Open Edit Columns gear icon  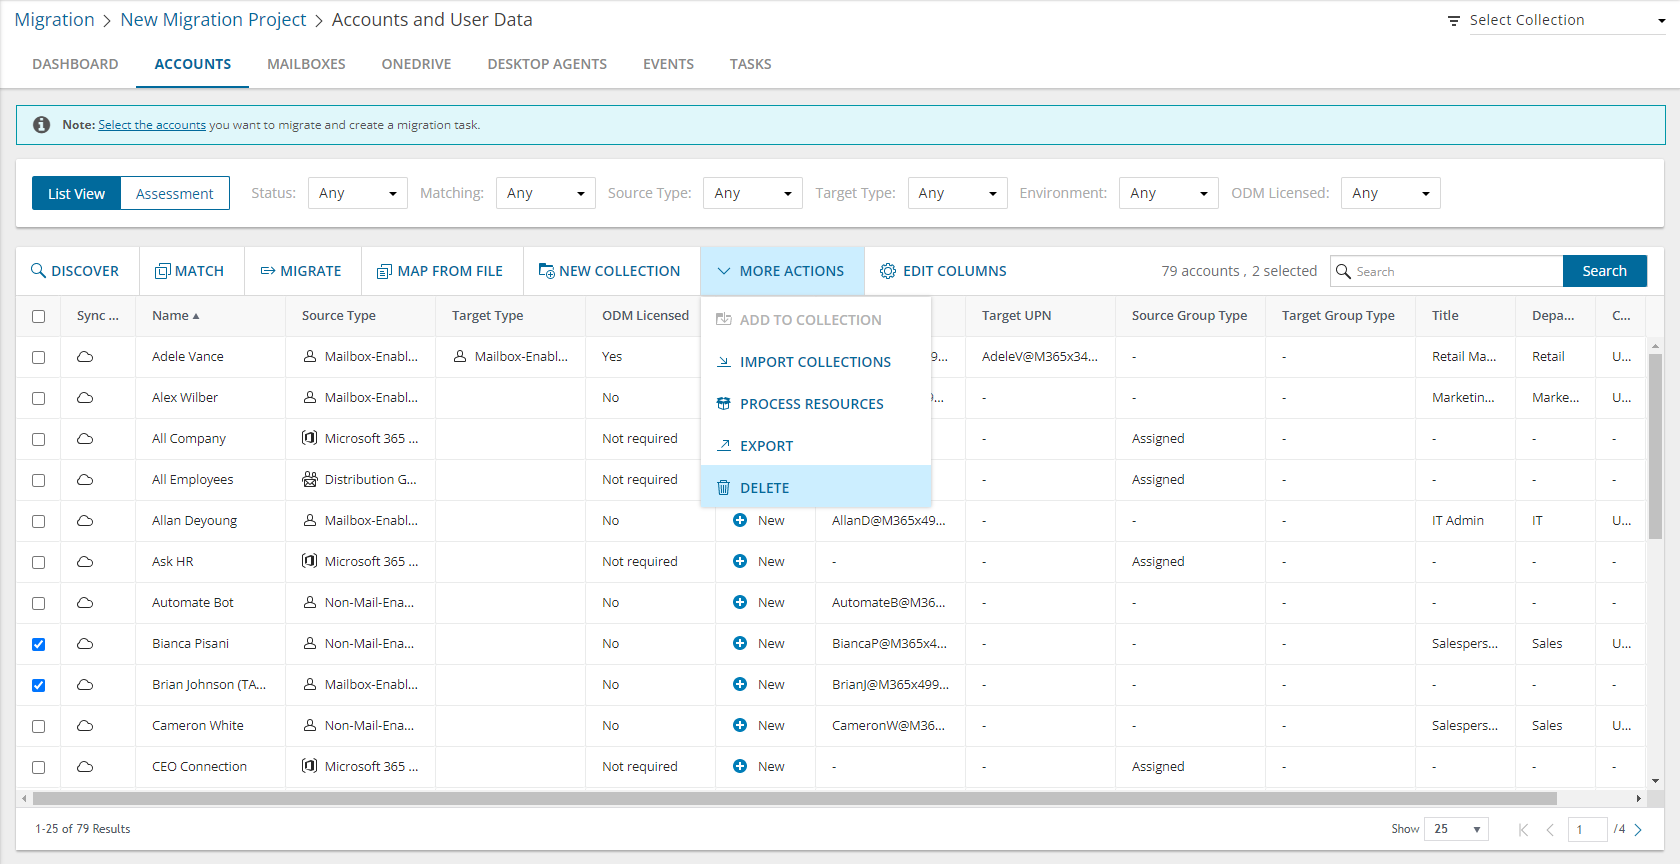887,271
